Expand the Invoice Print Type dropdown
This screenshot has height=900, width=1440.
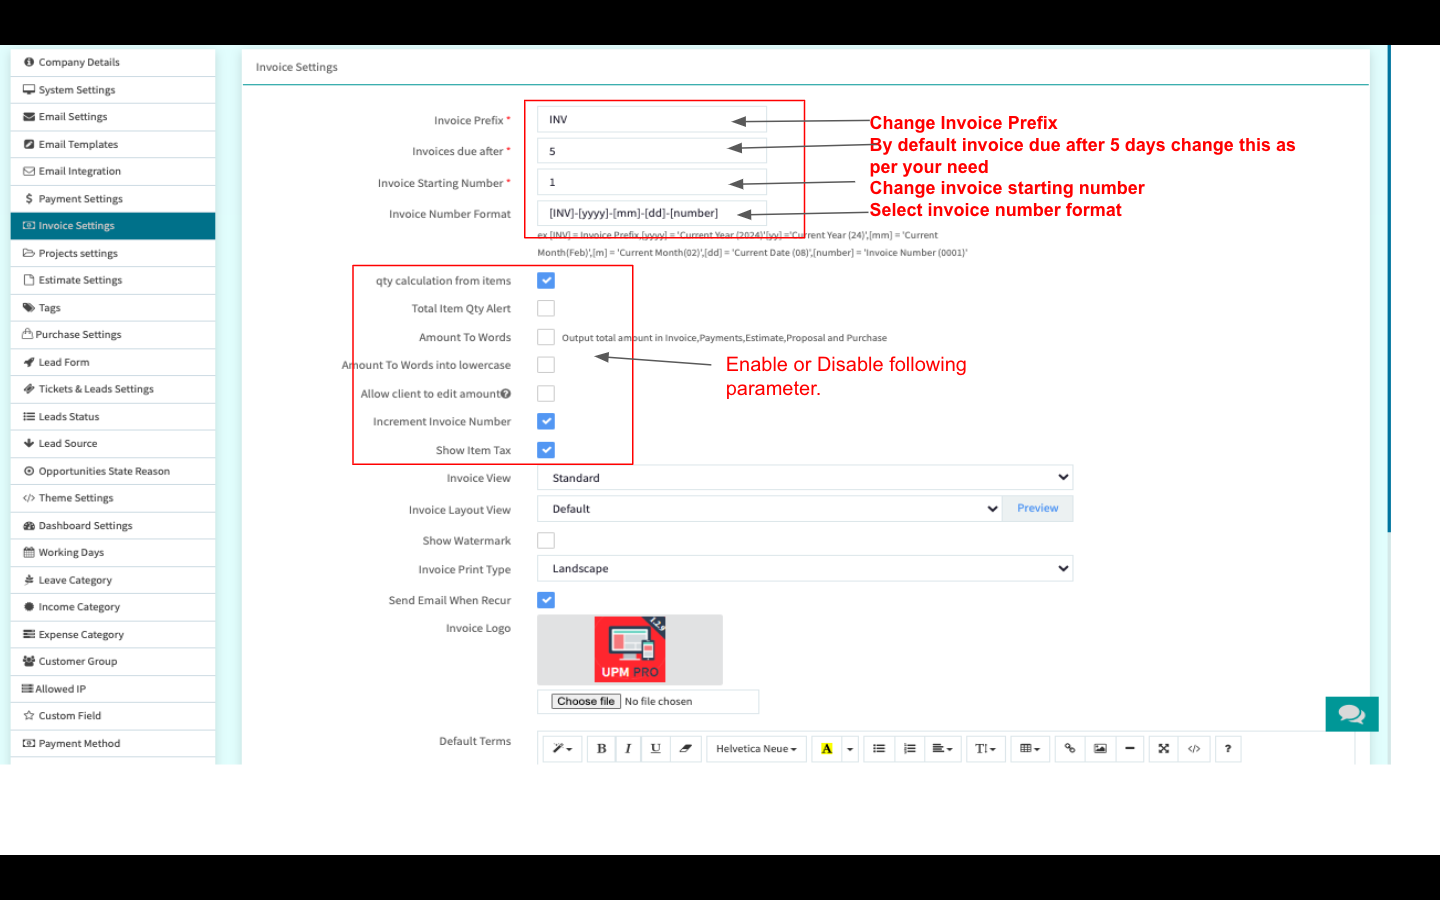click(x=804, y=569)
